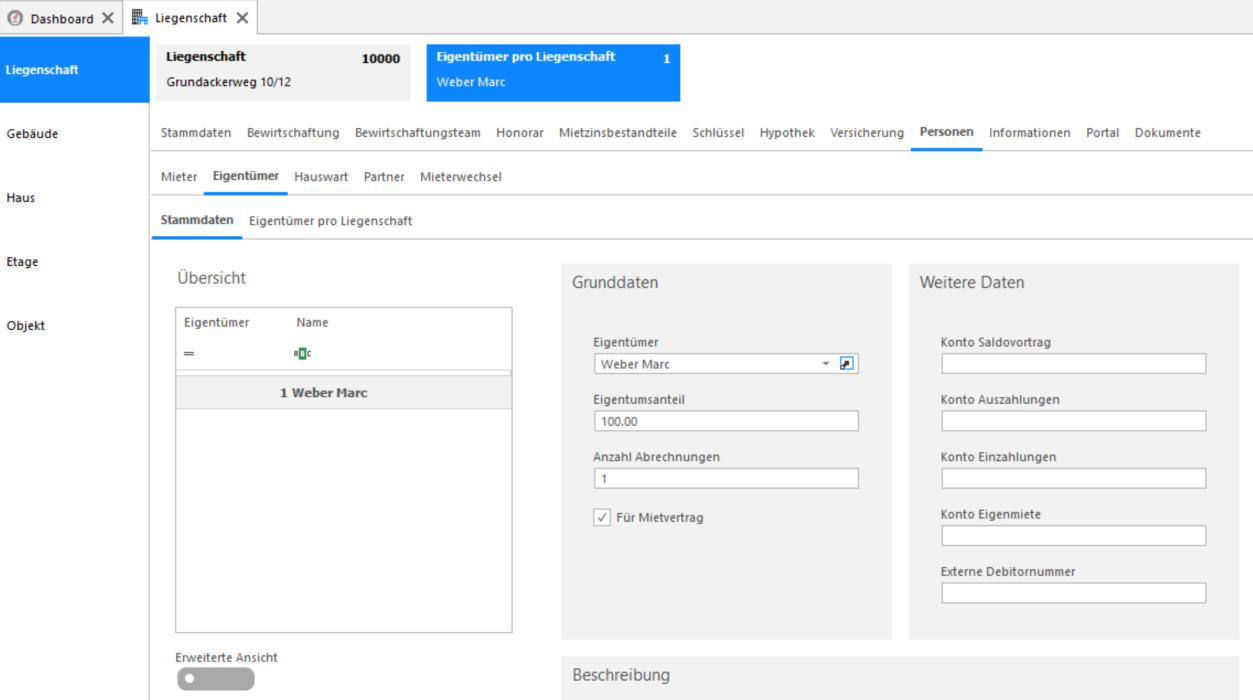Click the equals filter icon under Eigentümer column
This screenshot has width=1253, height=700.
pyautogui.click(x=189, y=354)
